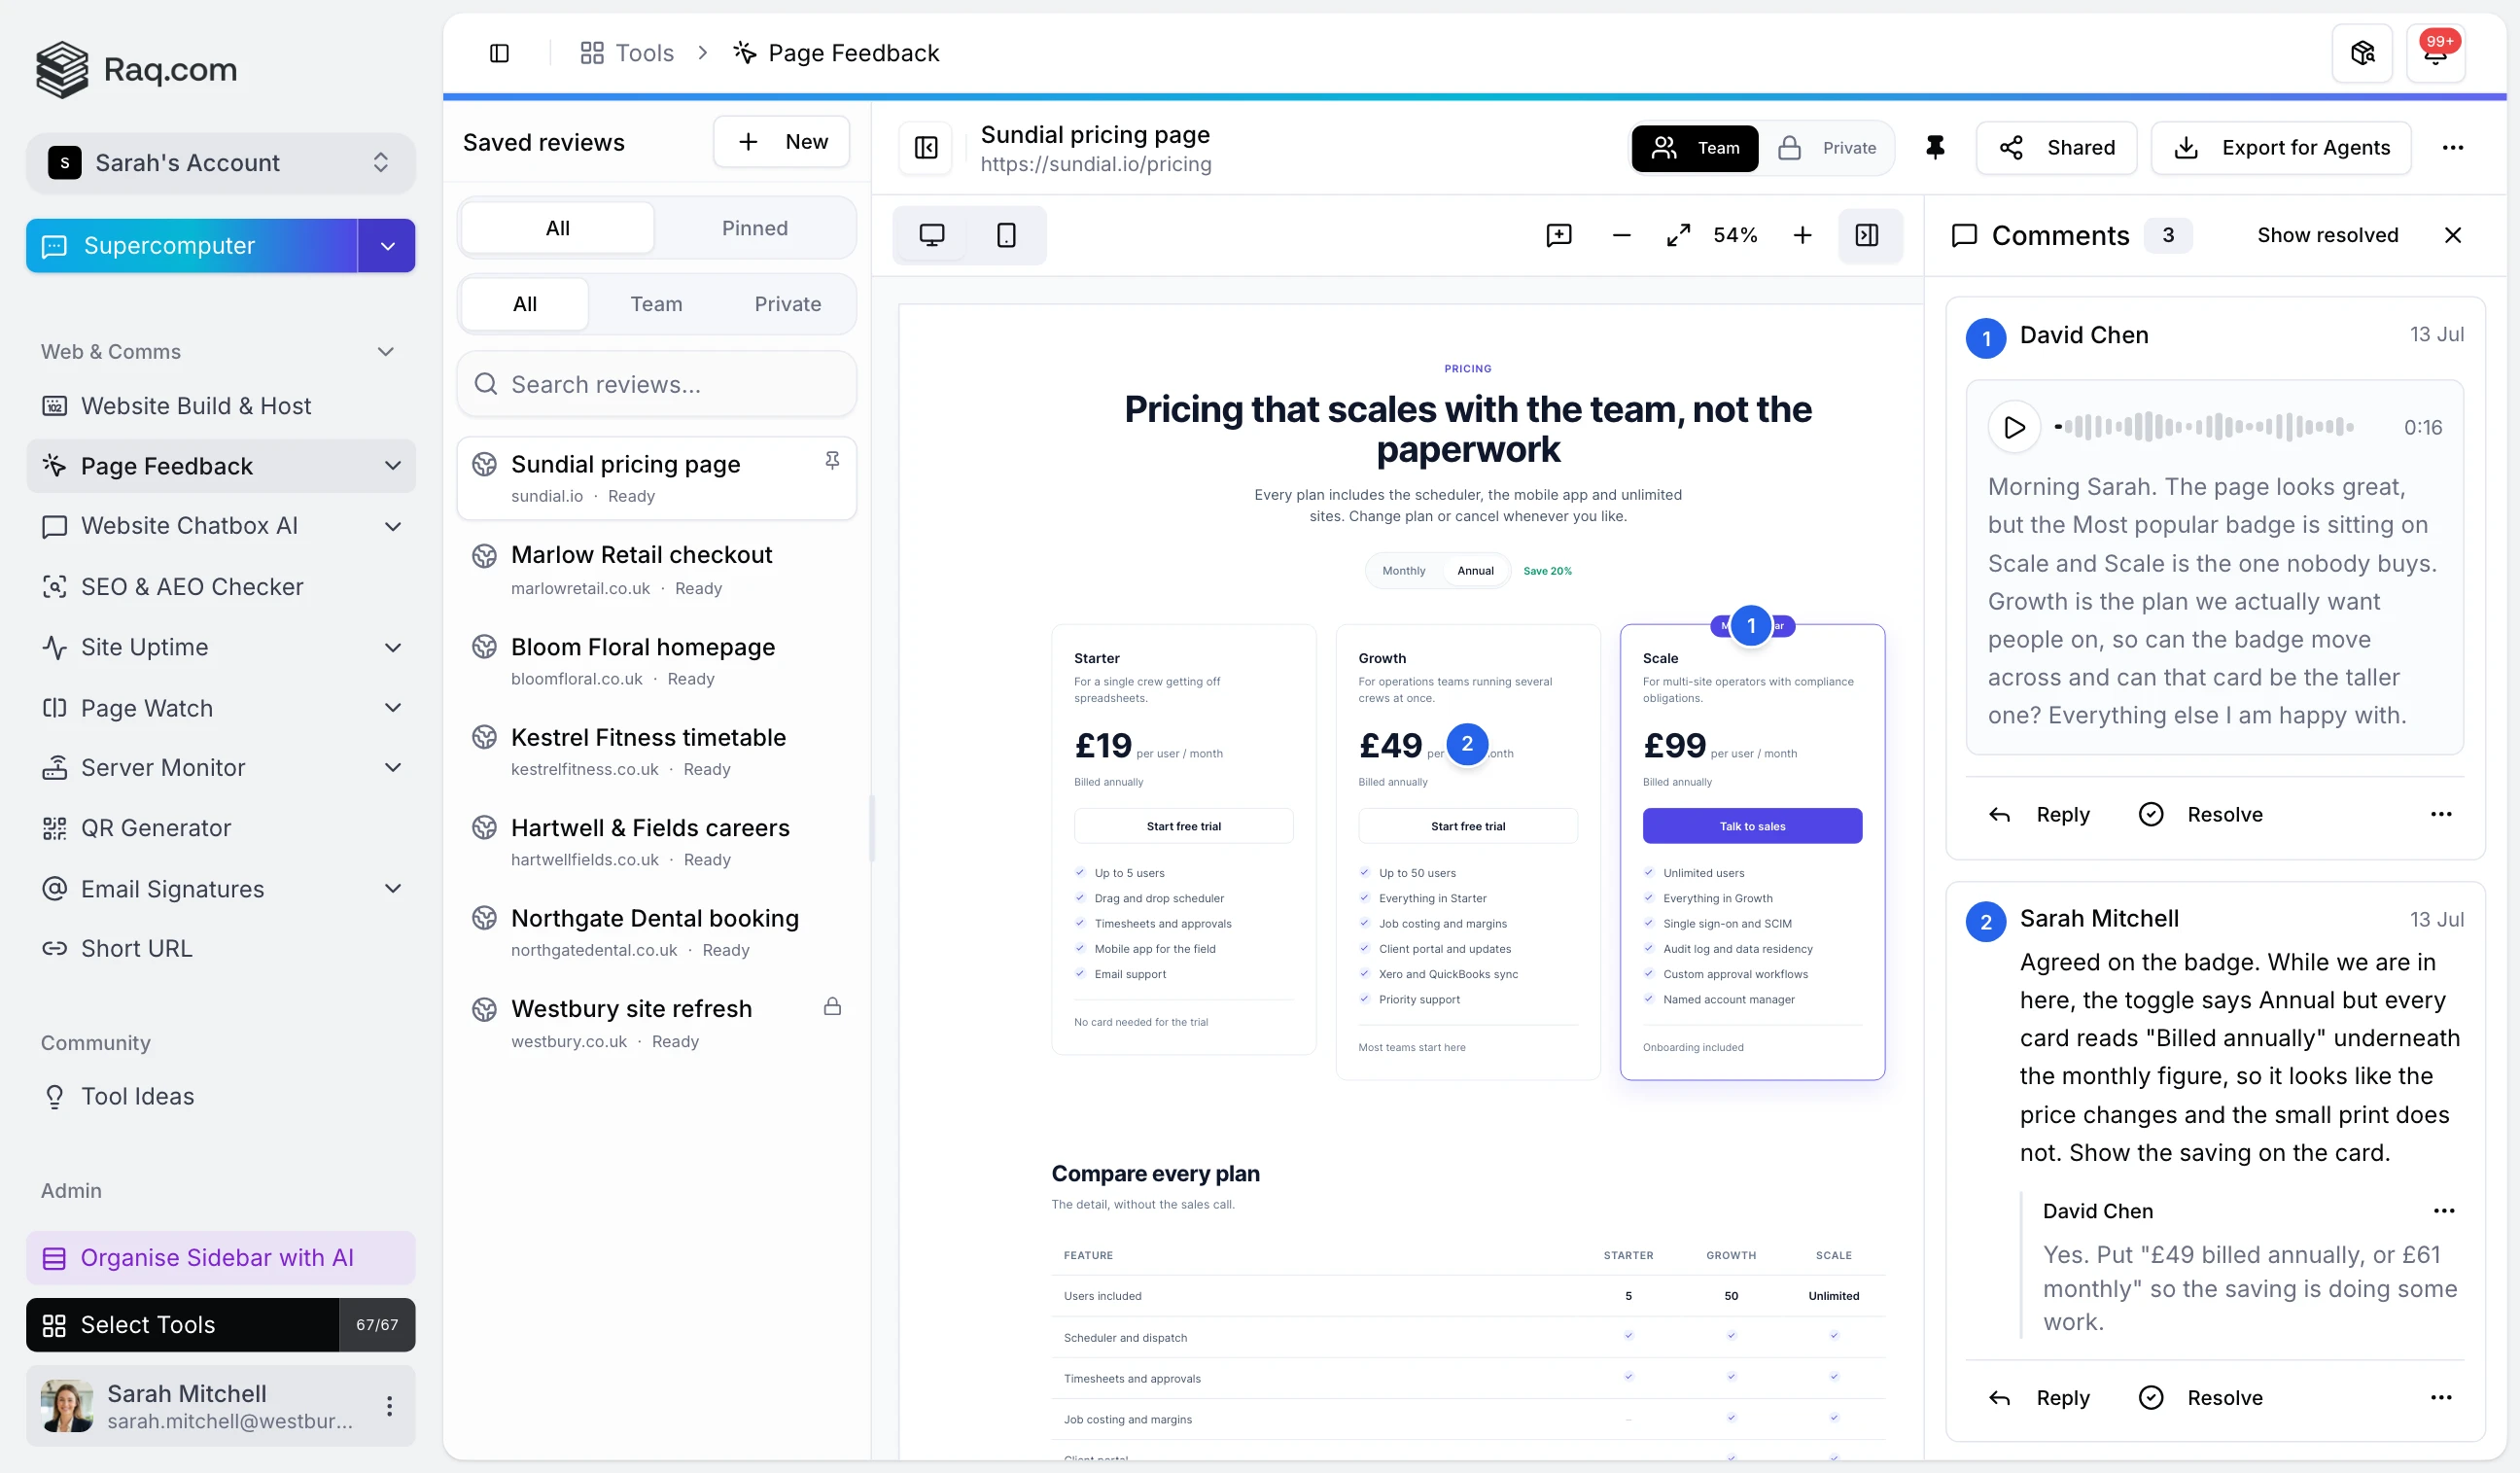Expand the Site Uptime submenu
This screenshot has height=1473, width=2520.
(x=393, y=647)
